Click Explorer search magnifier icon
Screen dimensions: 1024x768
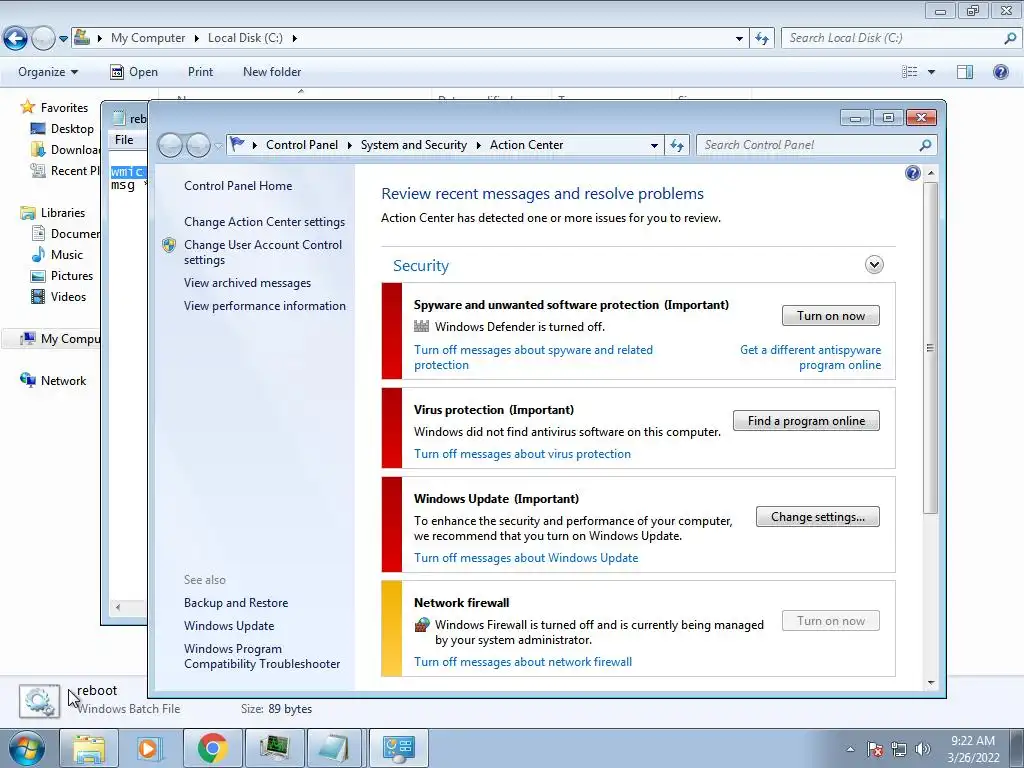click(1010, 38)
